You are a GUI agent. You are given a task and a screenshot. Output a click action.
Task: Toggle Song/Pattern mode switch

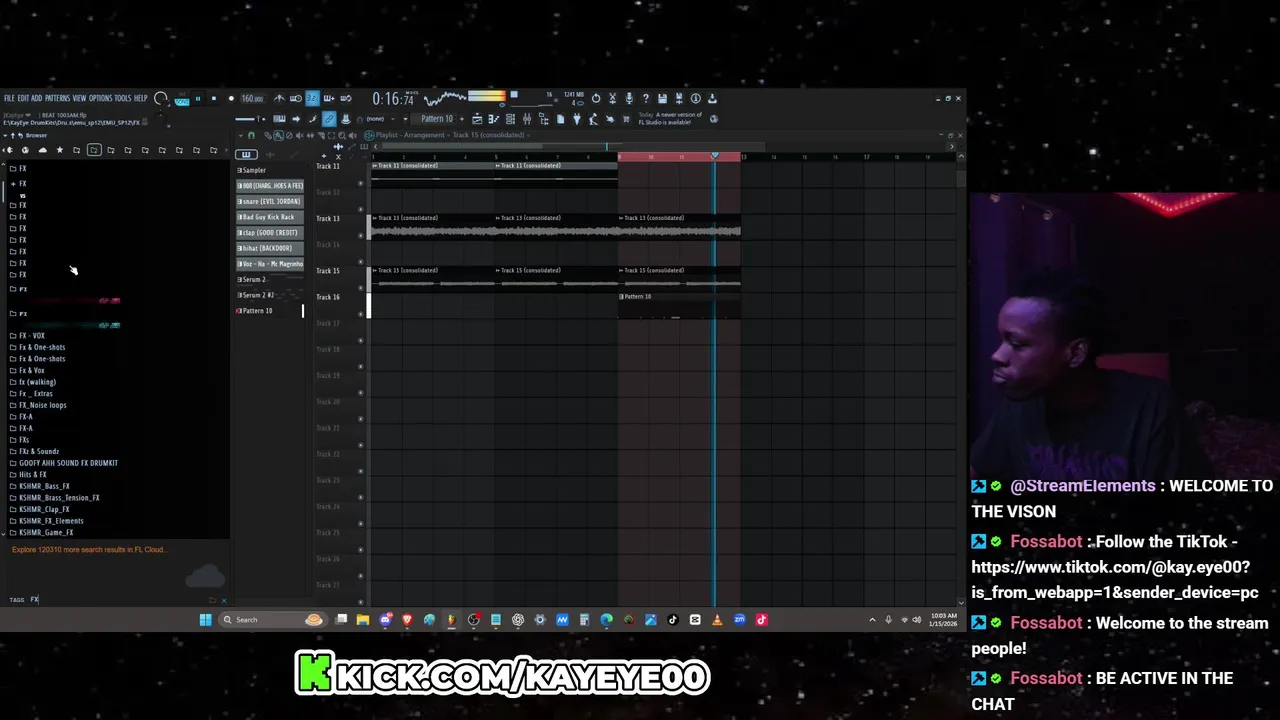182,98
